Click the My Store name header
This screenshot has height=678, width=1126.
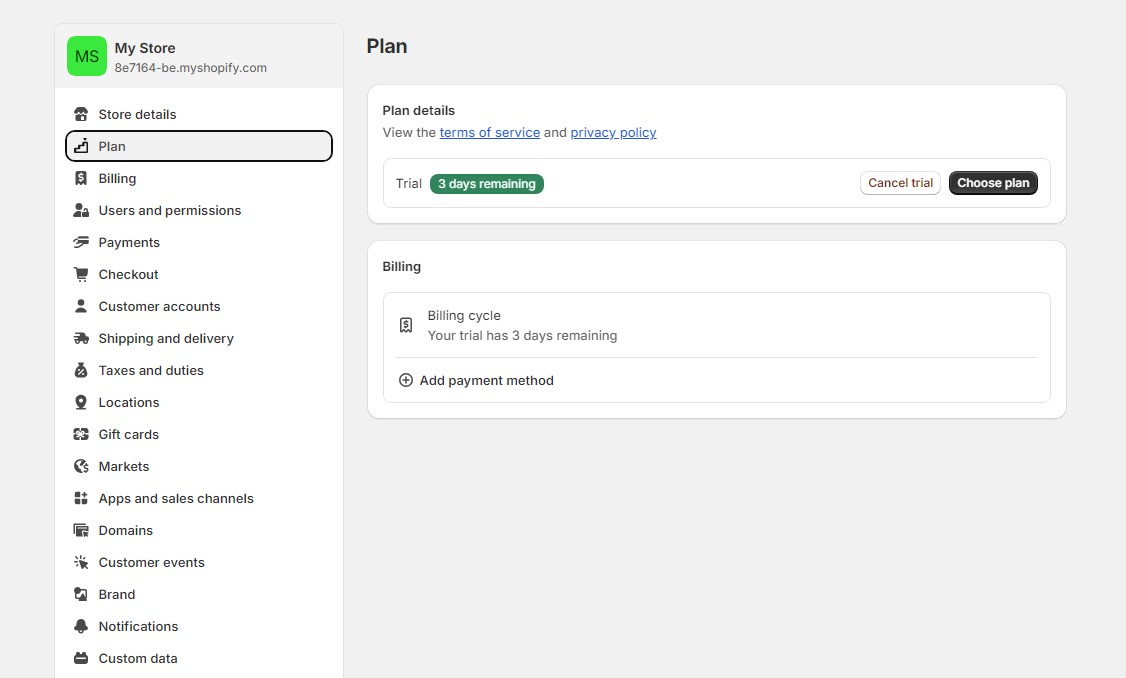click(x=145, y=48)
